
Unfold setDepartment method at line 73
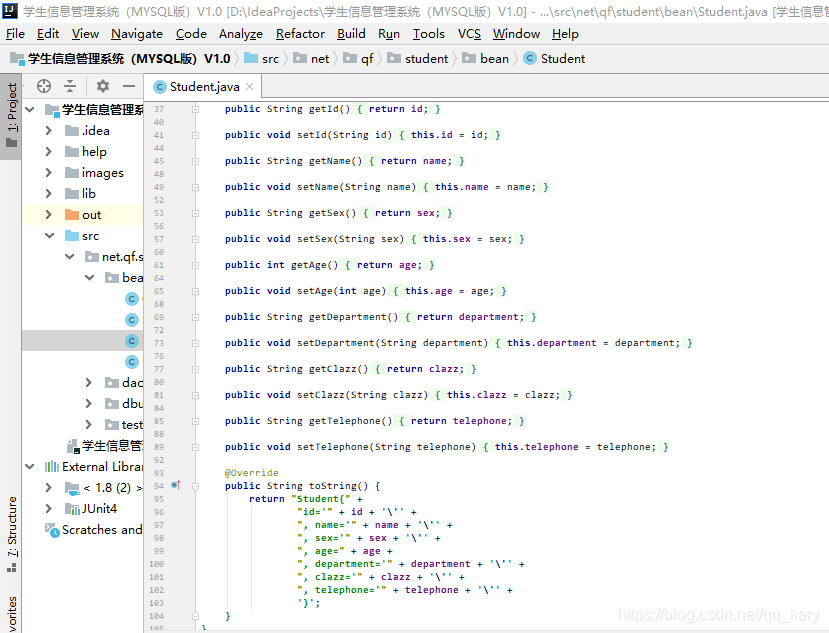pyautogui.click(x=196, y=343)
